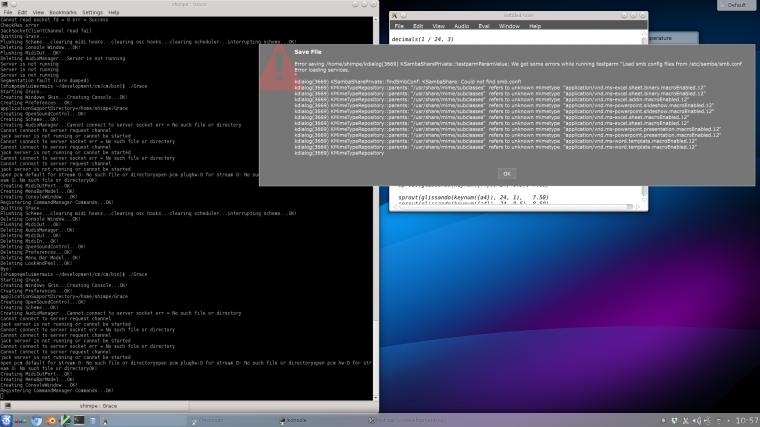Viewport: 760px width, 427px height.
Task: Click the sprout(glissando...) 7.50 line in editor
Action: [474, 198]
